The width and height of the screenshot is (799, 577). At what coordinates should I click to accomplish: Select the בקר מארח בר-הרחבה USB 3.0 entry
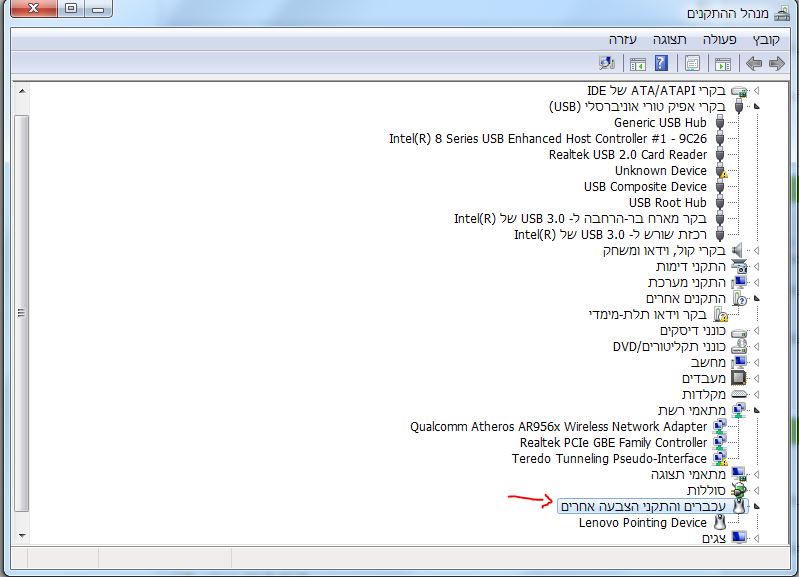pos(580,219)
